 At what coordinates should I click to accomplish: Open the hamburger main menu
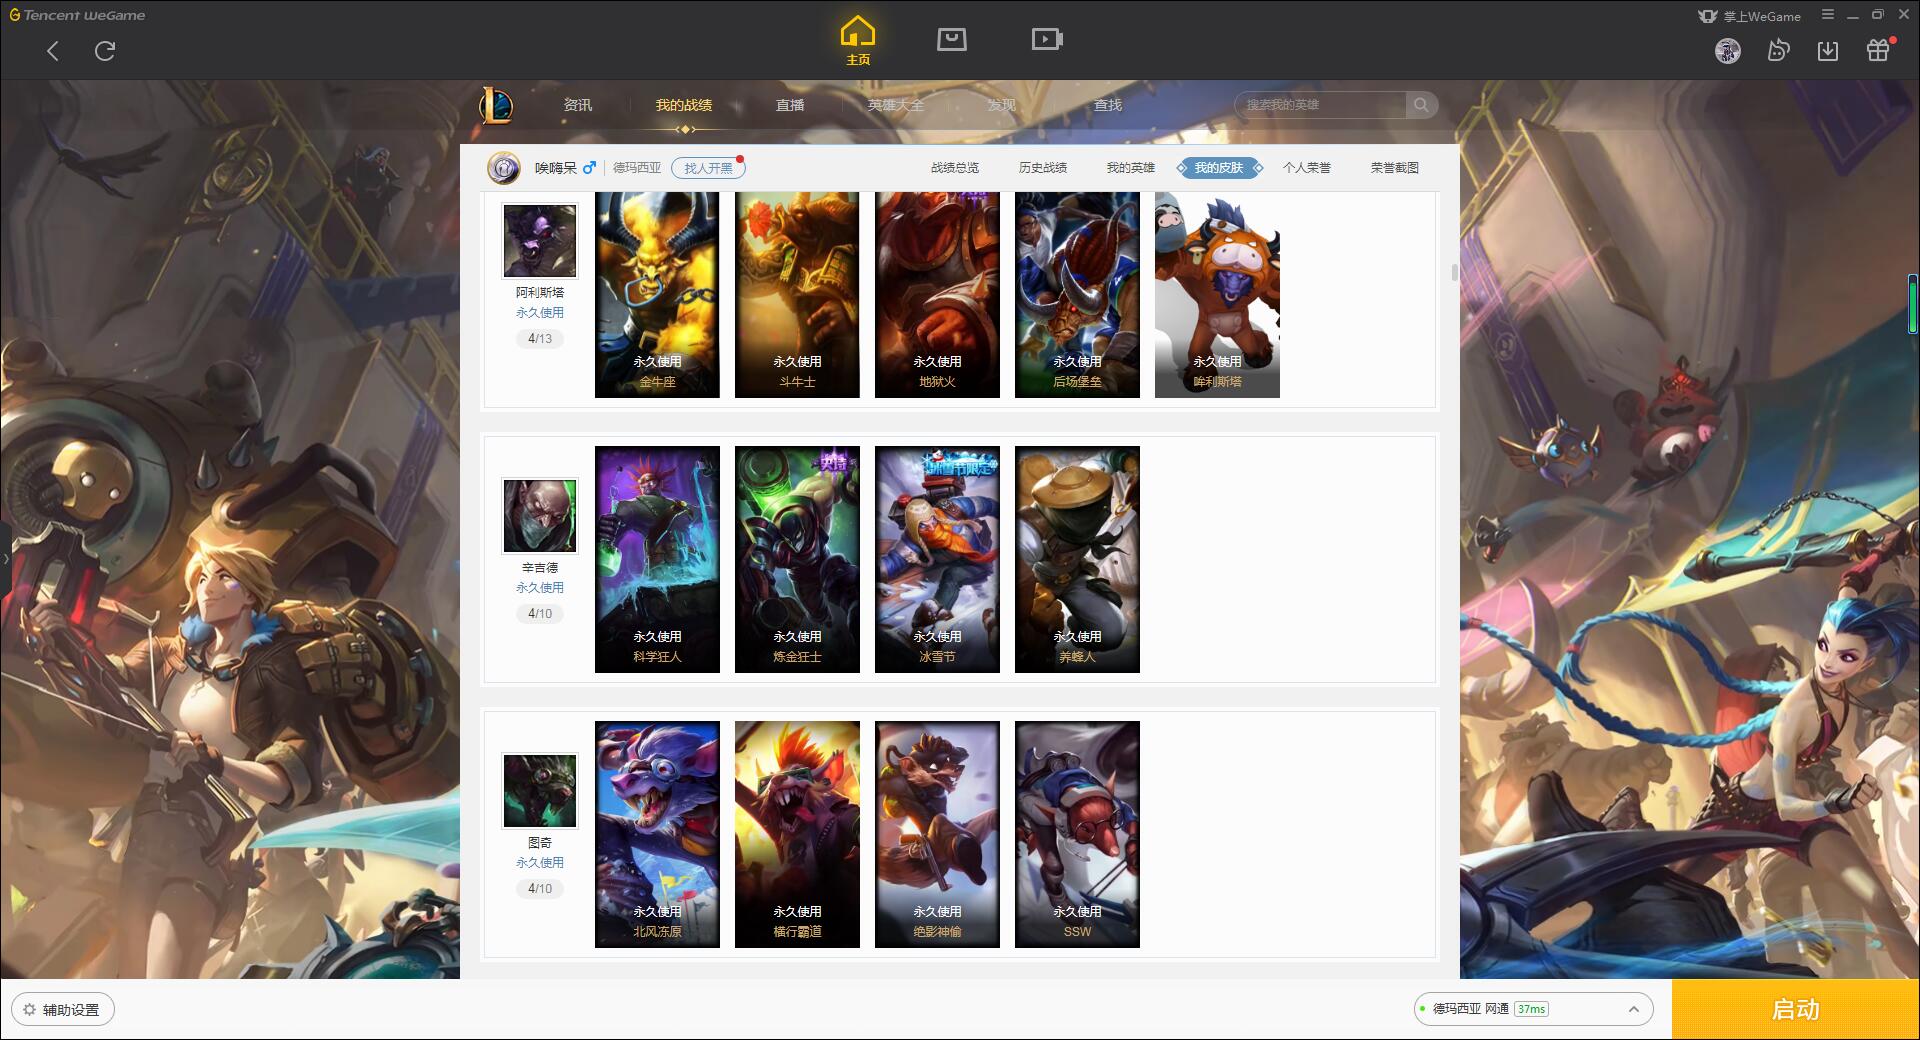1828,15
